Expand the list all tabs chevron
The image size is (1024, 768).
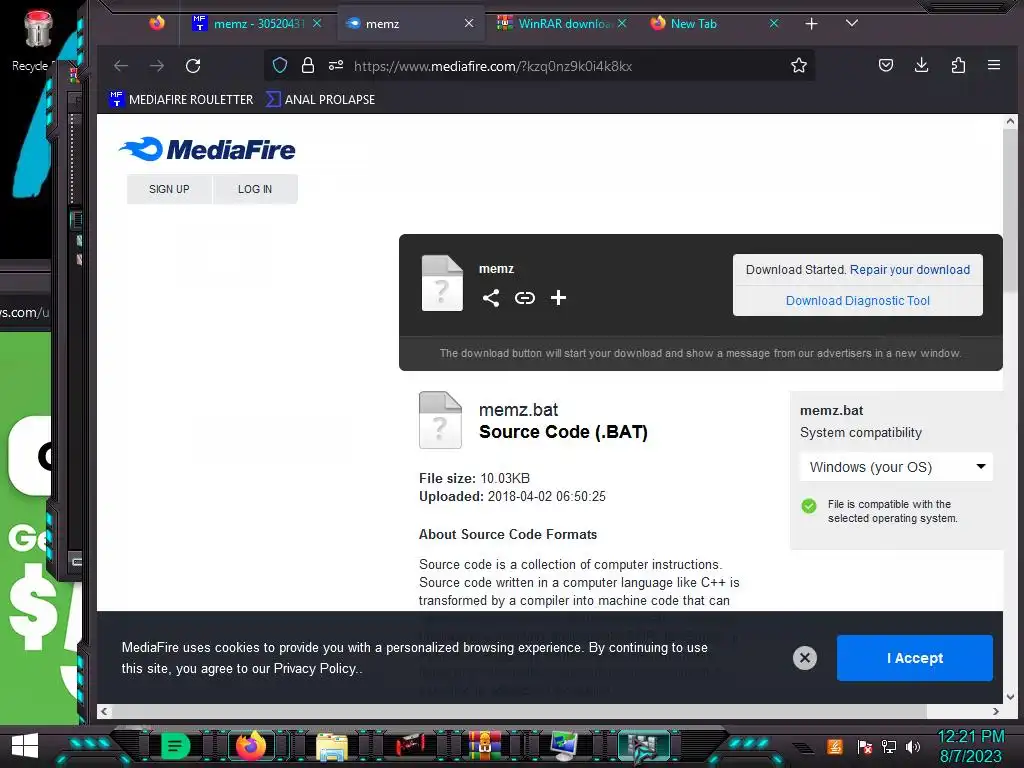click(852, 24)
